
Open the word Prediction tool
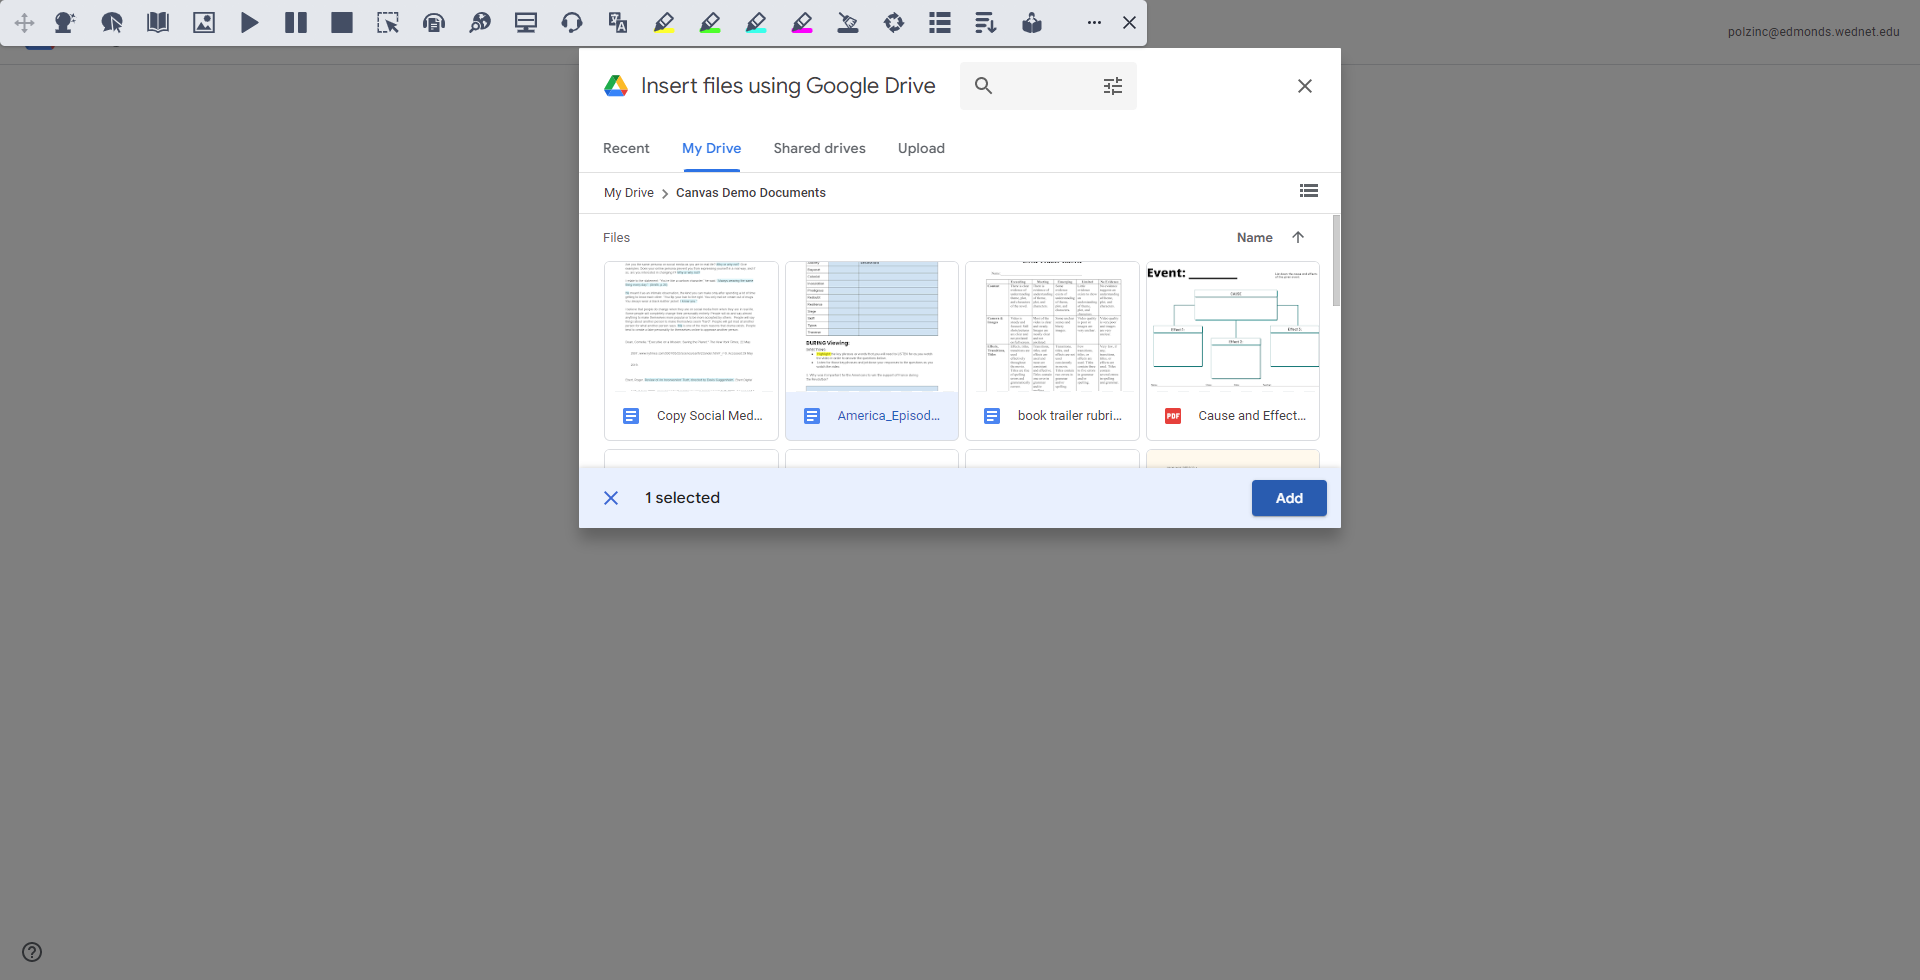[65, 23]
